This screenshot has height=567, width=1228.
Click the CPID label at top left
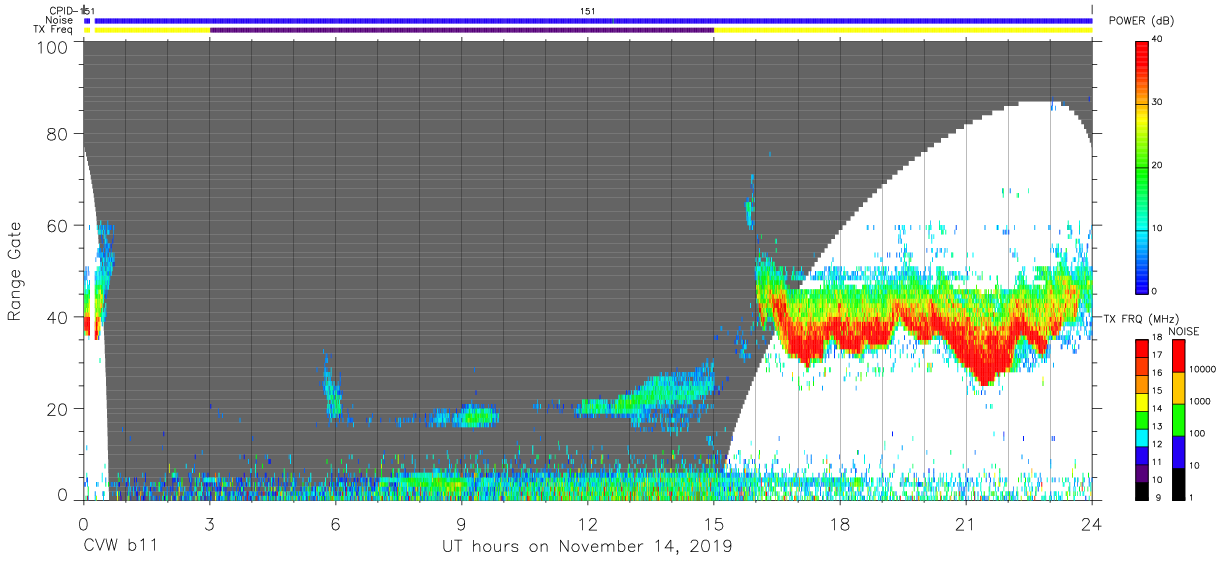click(64, 11)
